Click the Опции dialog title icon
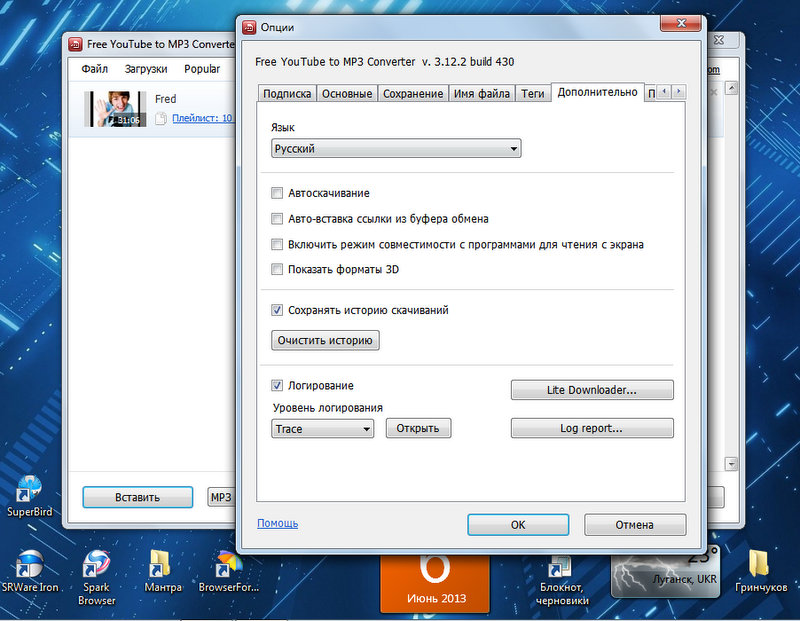Screen dimensions: 800x621 pyautogui.click(x=249, y=27)
